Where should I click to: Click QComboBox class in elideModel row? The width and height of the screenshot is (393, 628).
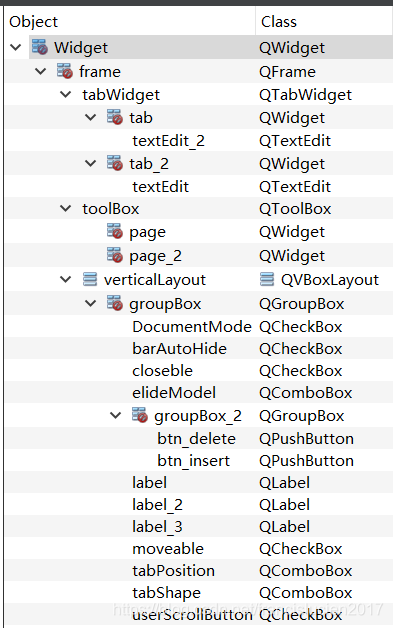point(305,393)
